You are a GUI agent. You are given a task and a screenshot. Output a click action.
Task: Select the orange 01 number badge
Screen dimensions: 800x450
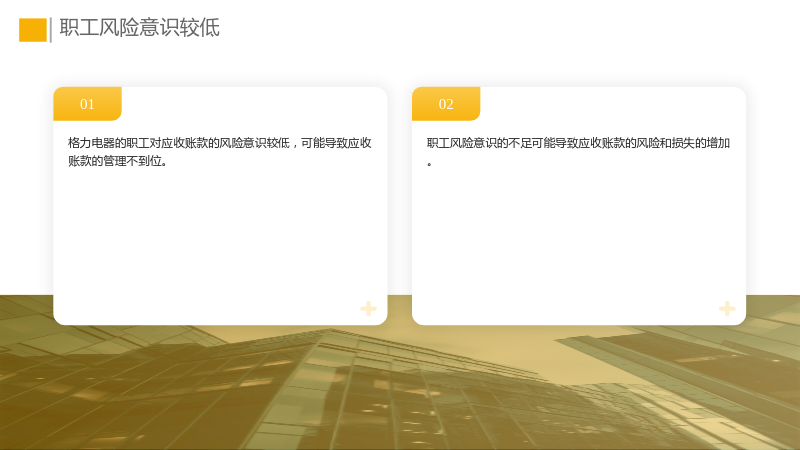[x=87, y=104]
